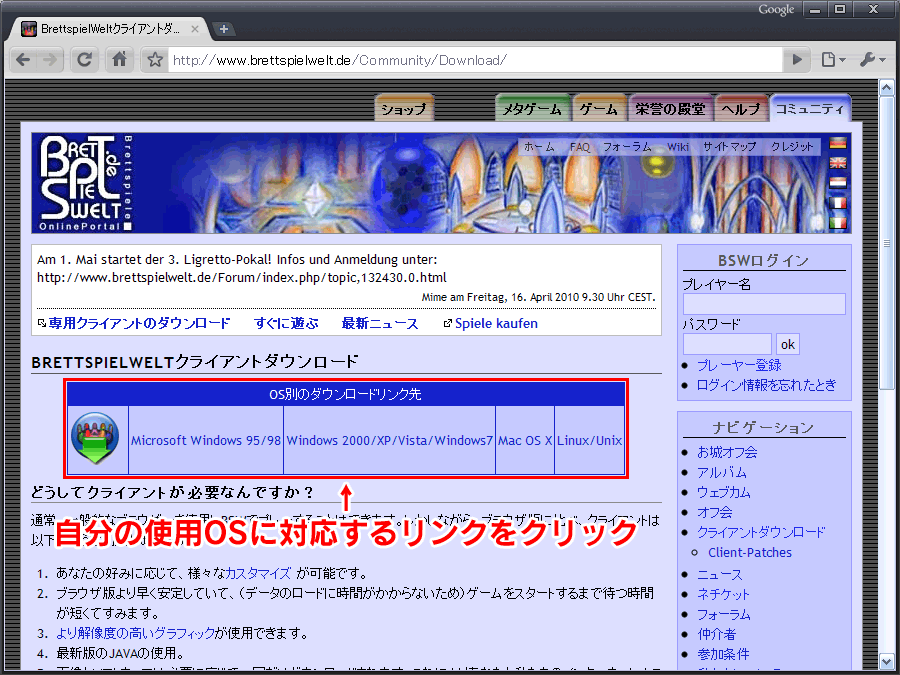This screenshot has height=675, width=900.
Task: Go forward with the browser forward arrow
Action: click(x=51, y=59)
